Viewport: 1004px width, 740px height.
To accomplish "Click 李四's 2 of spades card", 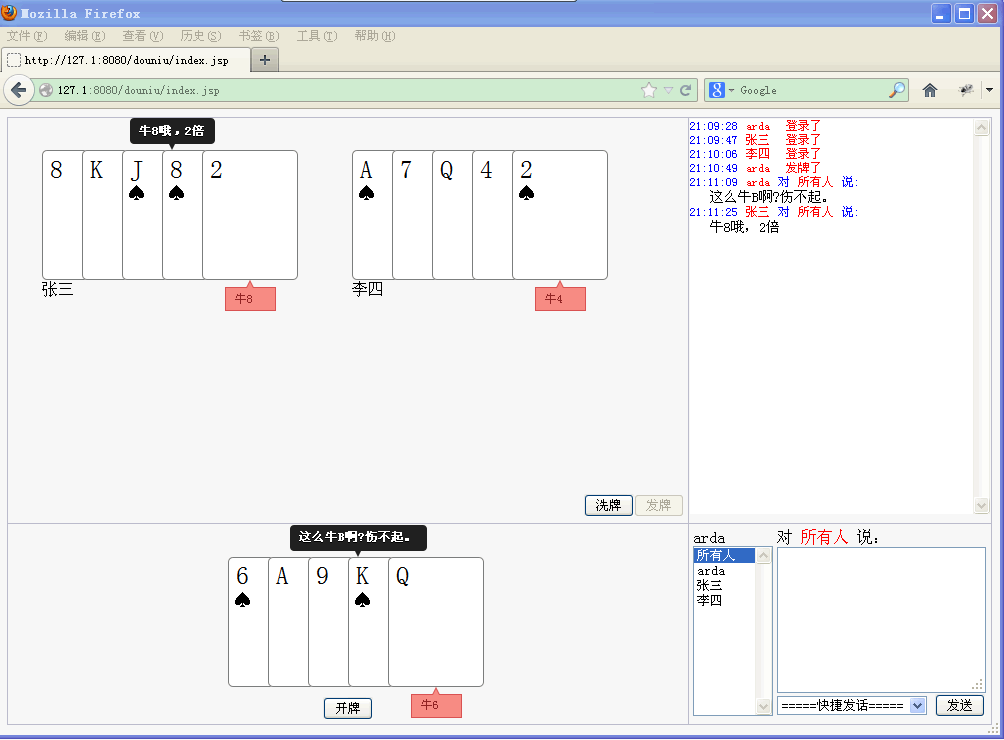I will 560,215.
